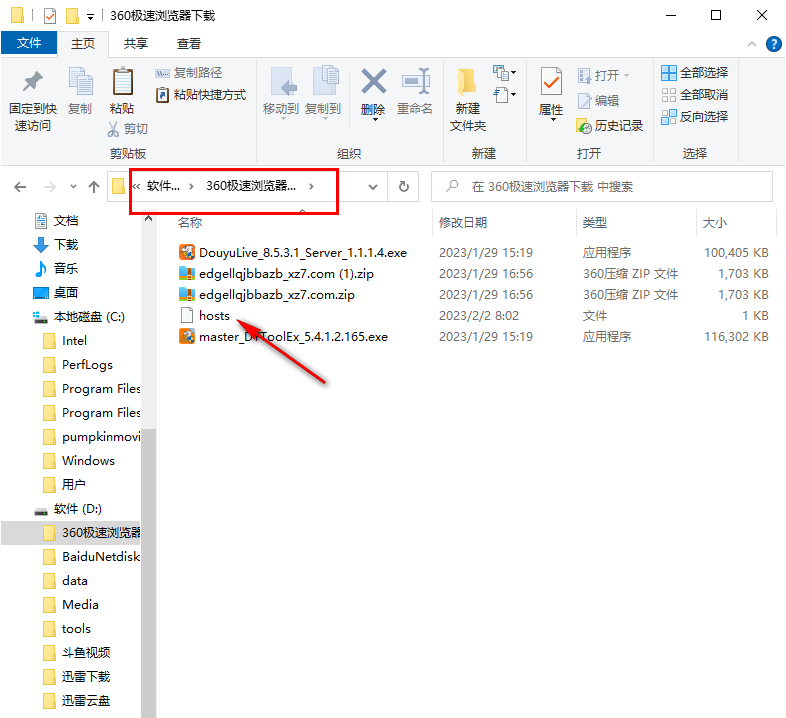This screenshot has height=718, width=786.
Task: Select edgellqjbbazb_xz7.com.zip file
Action: [x=277, y=295]
